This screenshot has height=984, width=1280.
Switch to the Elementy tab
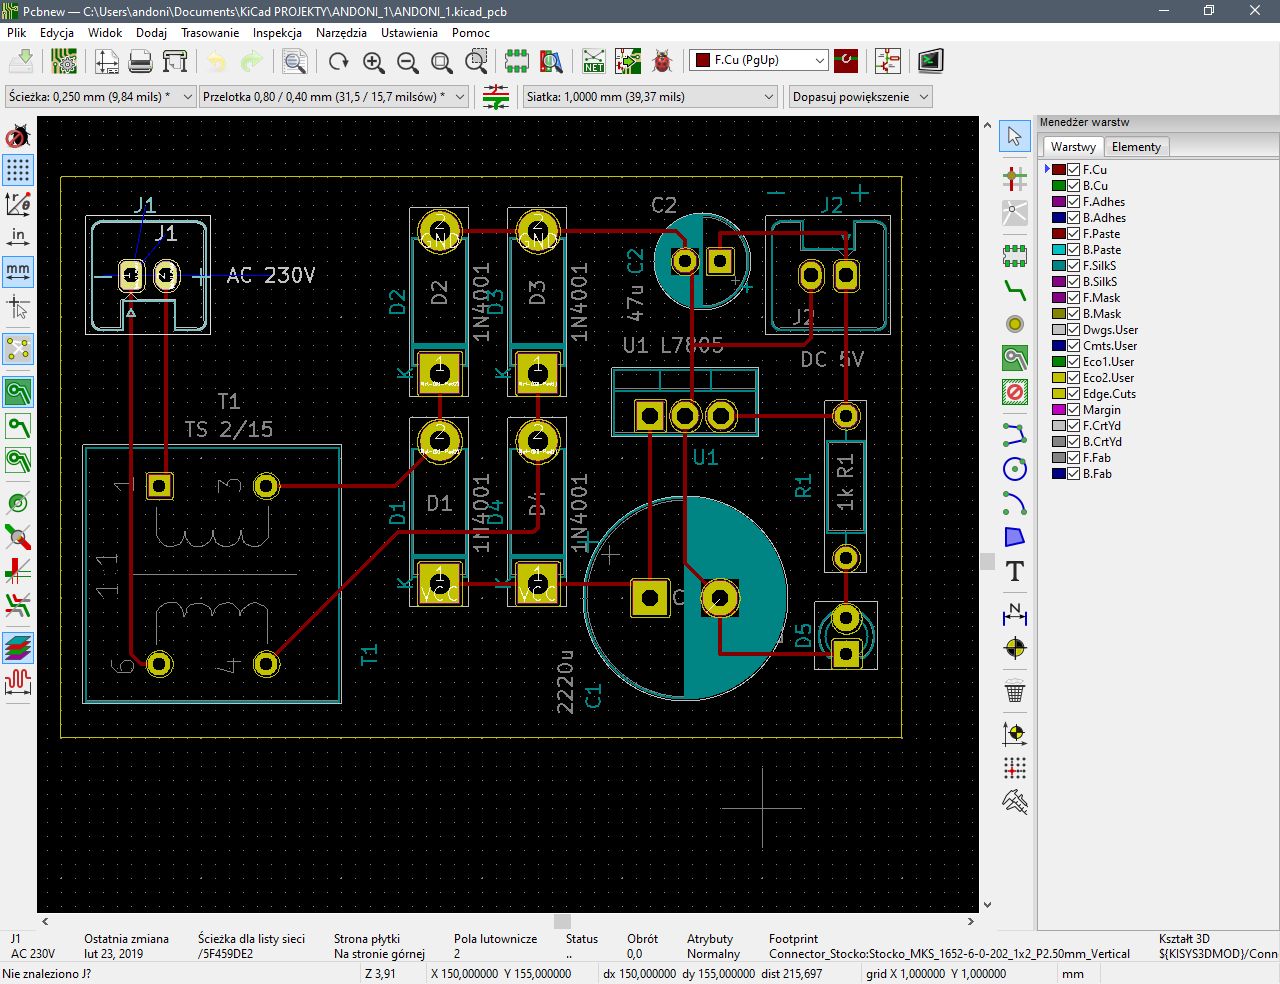tap(1136, 147)
